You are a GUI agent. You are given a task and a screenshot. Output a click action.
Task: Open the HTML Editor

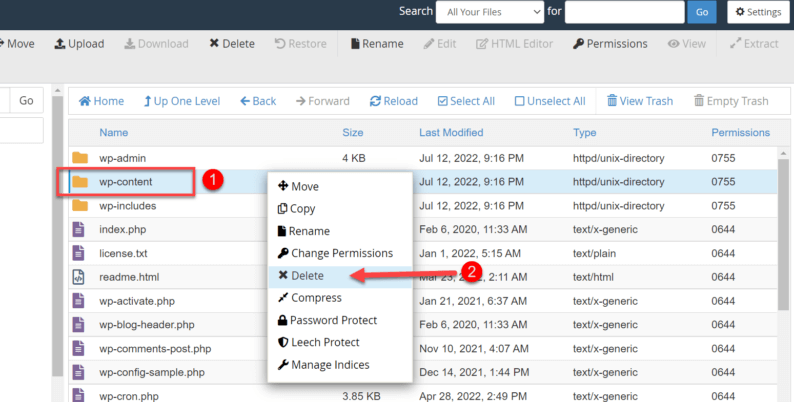click(514, 44)
